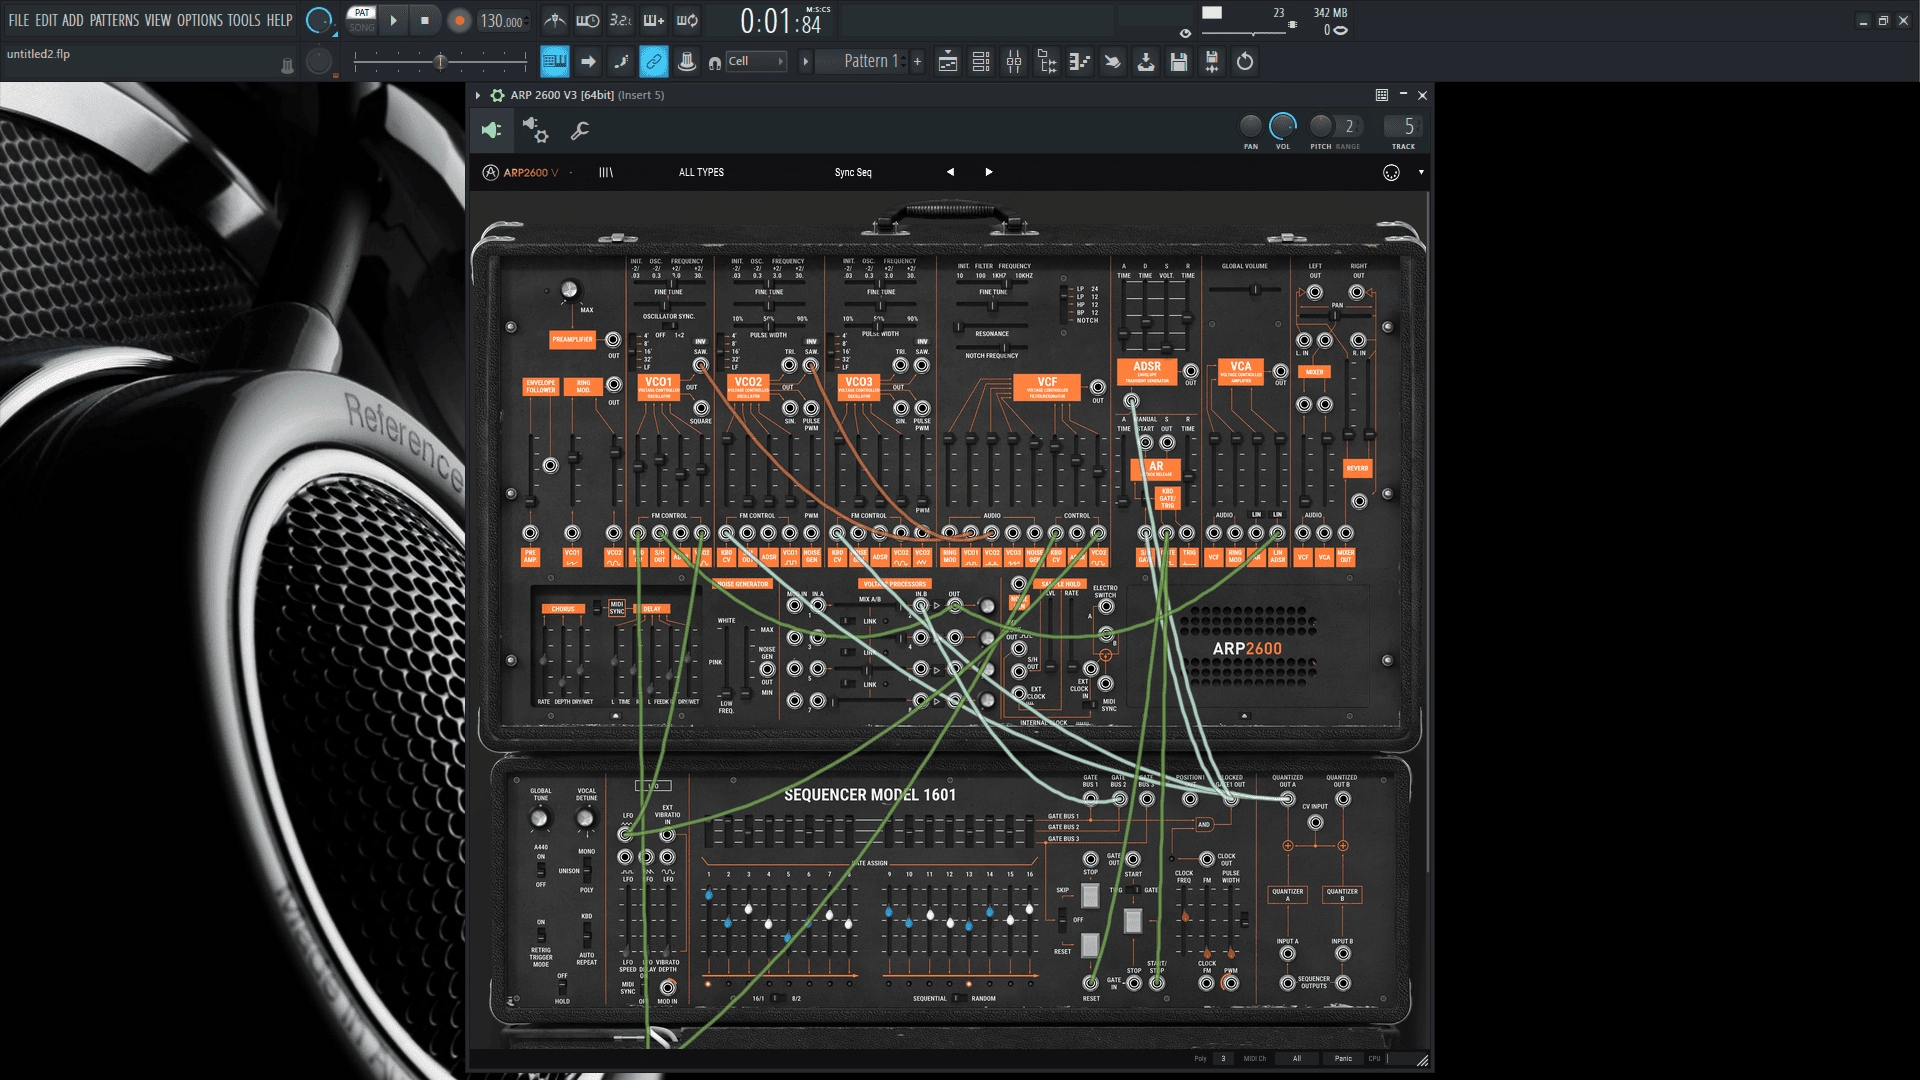Go to previous preset arrow

coord(950,172)
